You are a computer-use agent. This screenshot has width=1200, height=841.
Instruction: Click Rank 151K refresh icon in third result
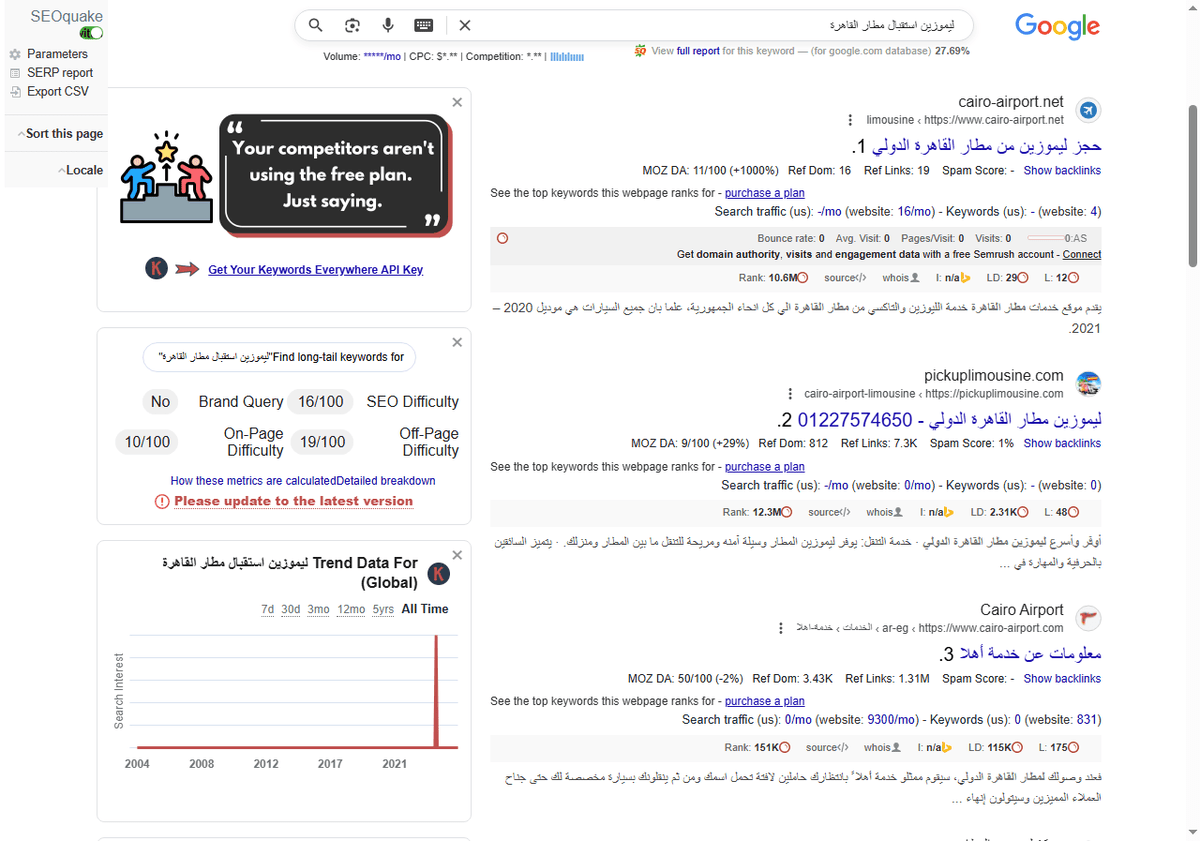click(x=785, y=747)
